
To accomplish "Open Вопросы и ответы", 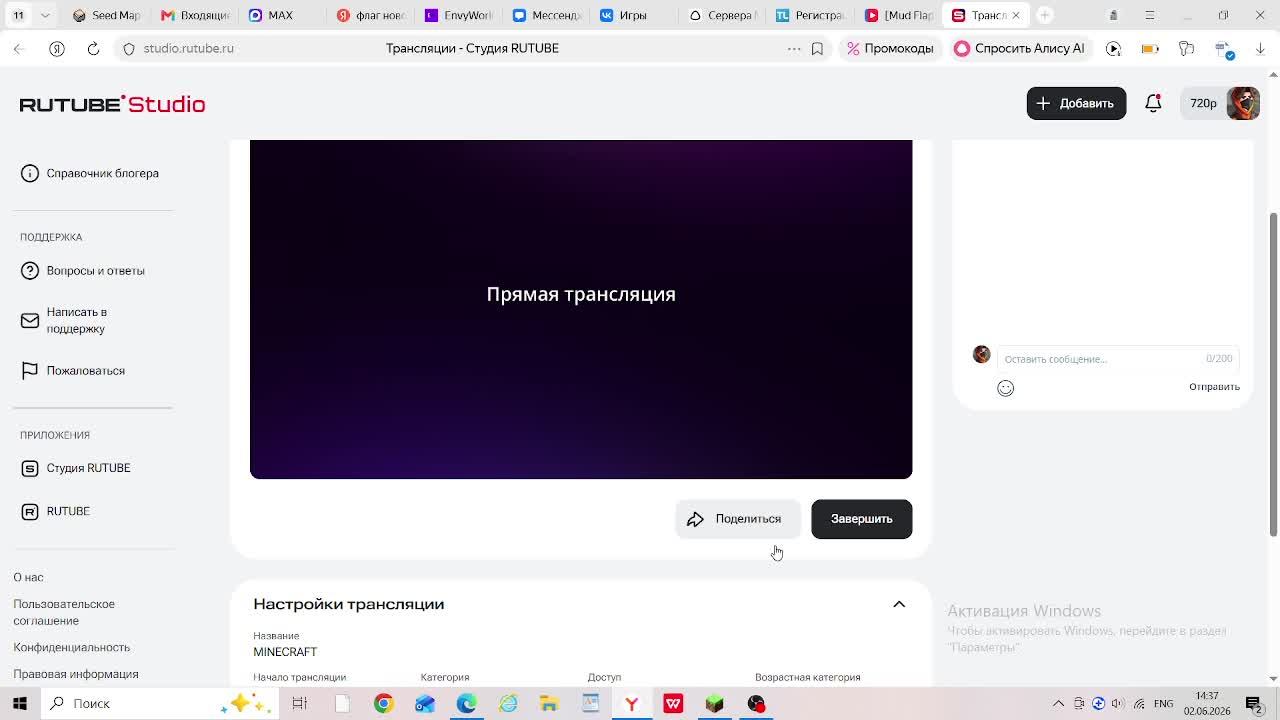I will coord(83,270).
